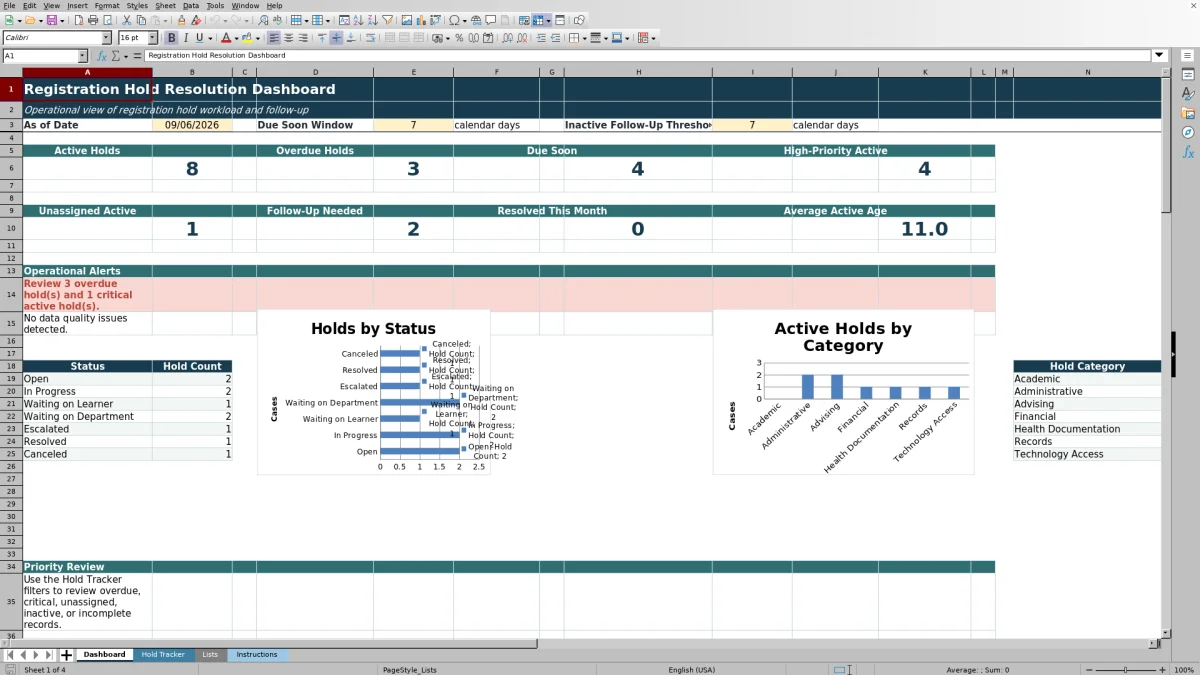Open the Underline style dropdown arrow
The height and width of the screenshot is (675, 1200).
click(x=210, y=38)
